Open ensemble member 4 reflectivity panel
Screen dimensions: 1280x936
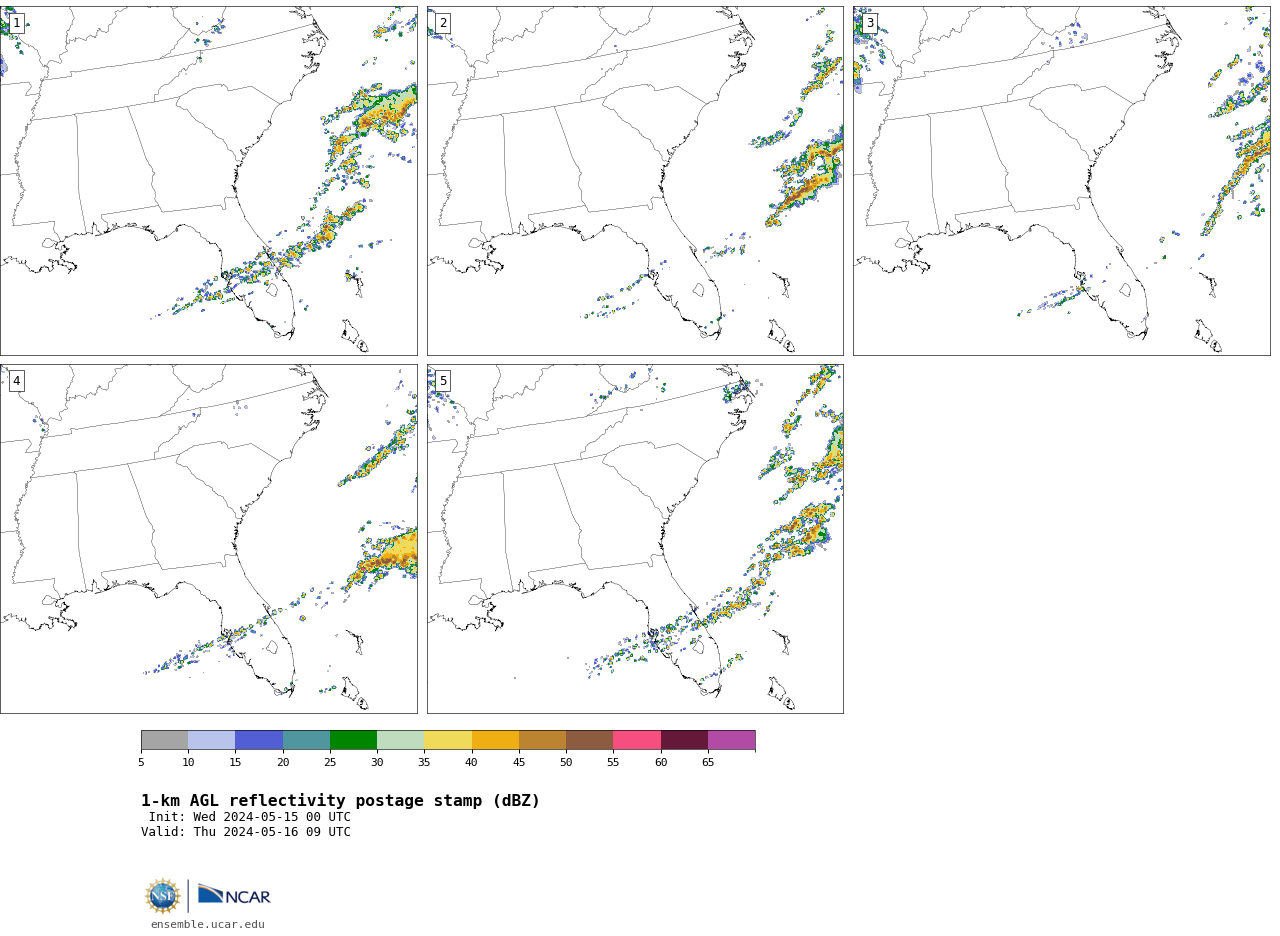(208, 539)
